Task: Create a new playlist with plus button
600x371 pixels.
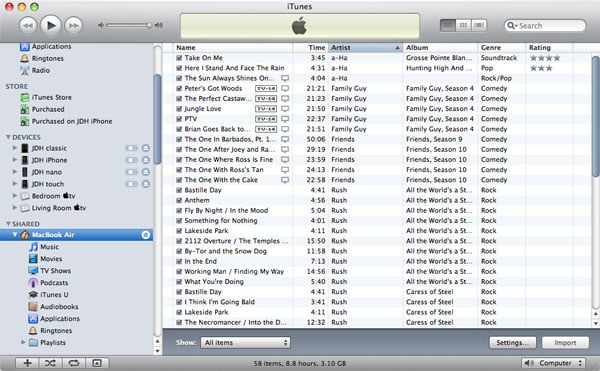Action: pyautogui.click(x=27, y=363)
